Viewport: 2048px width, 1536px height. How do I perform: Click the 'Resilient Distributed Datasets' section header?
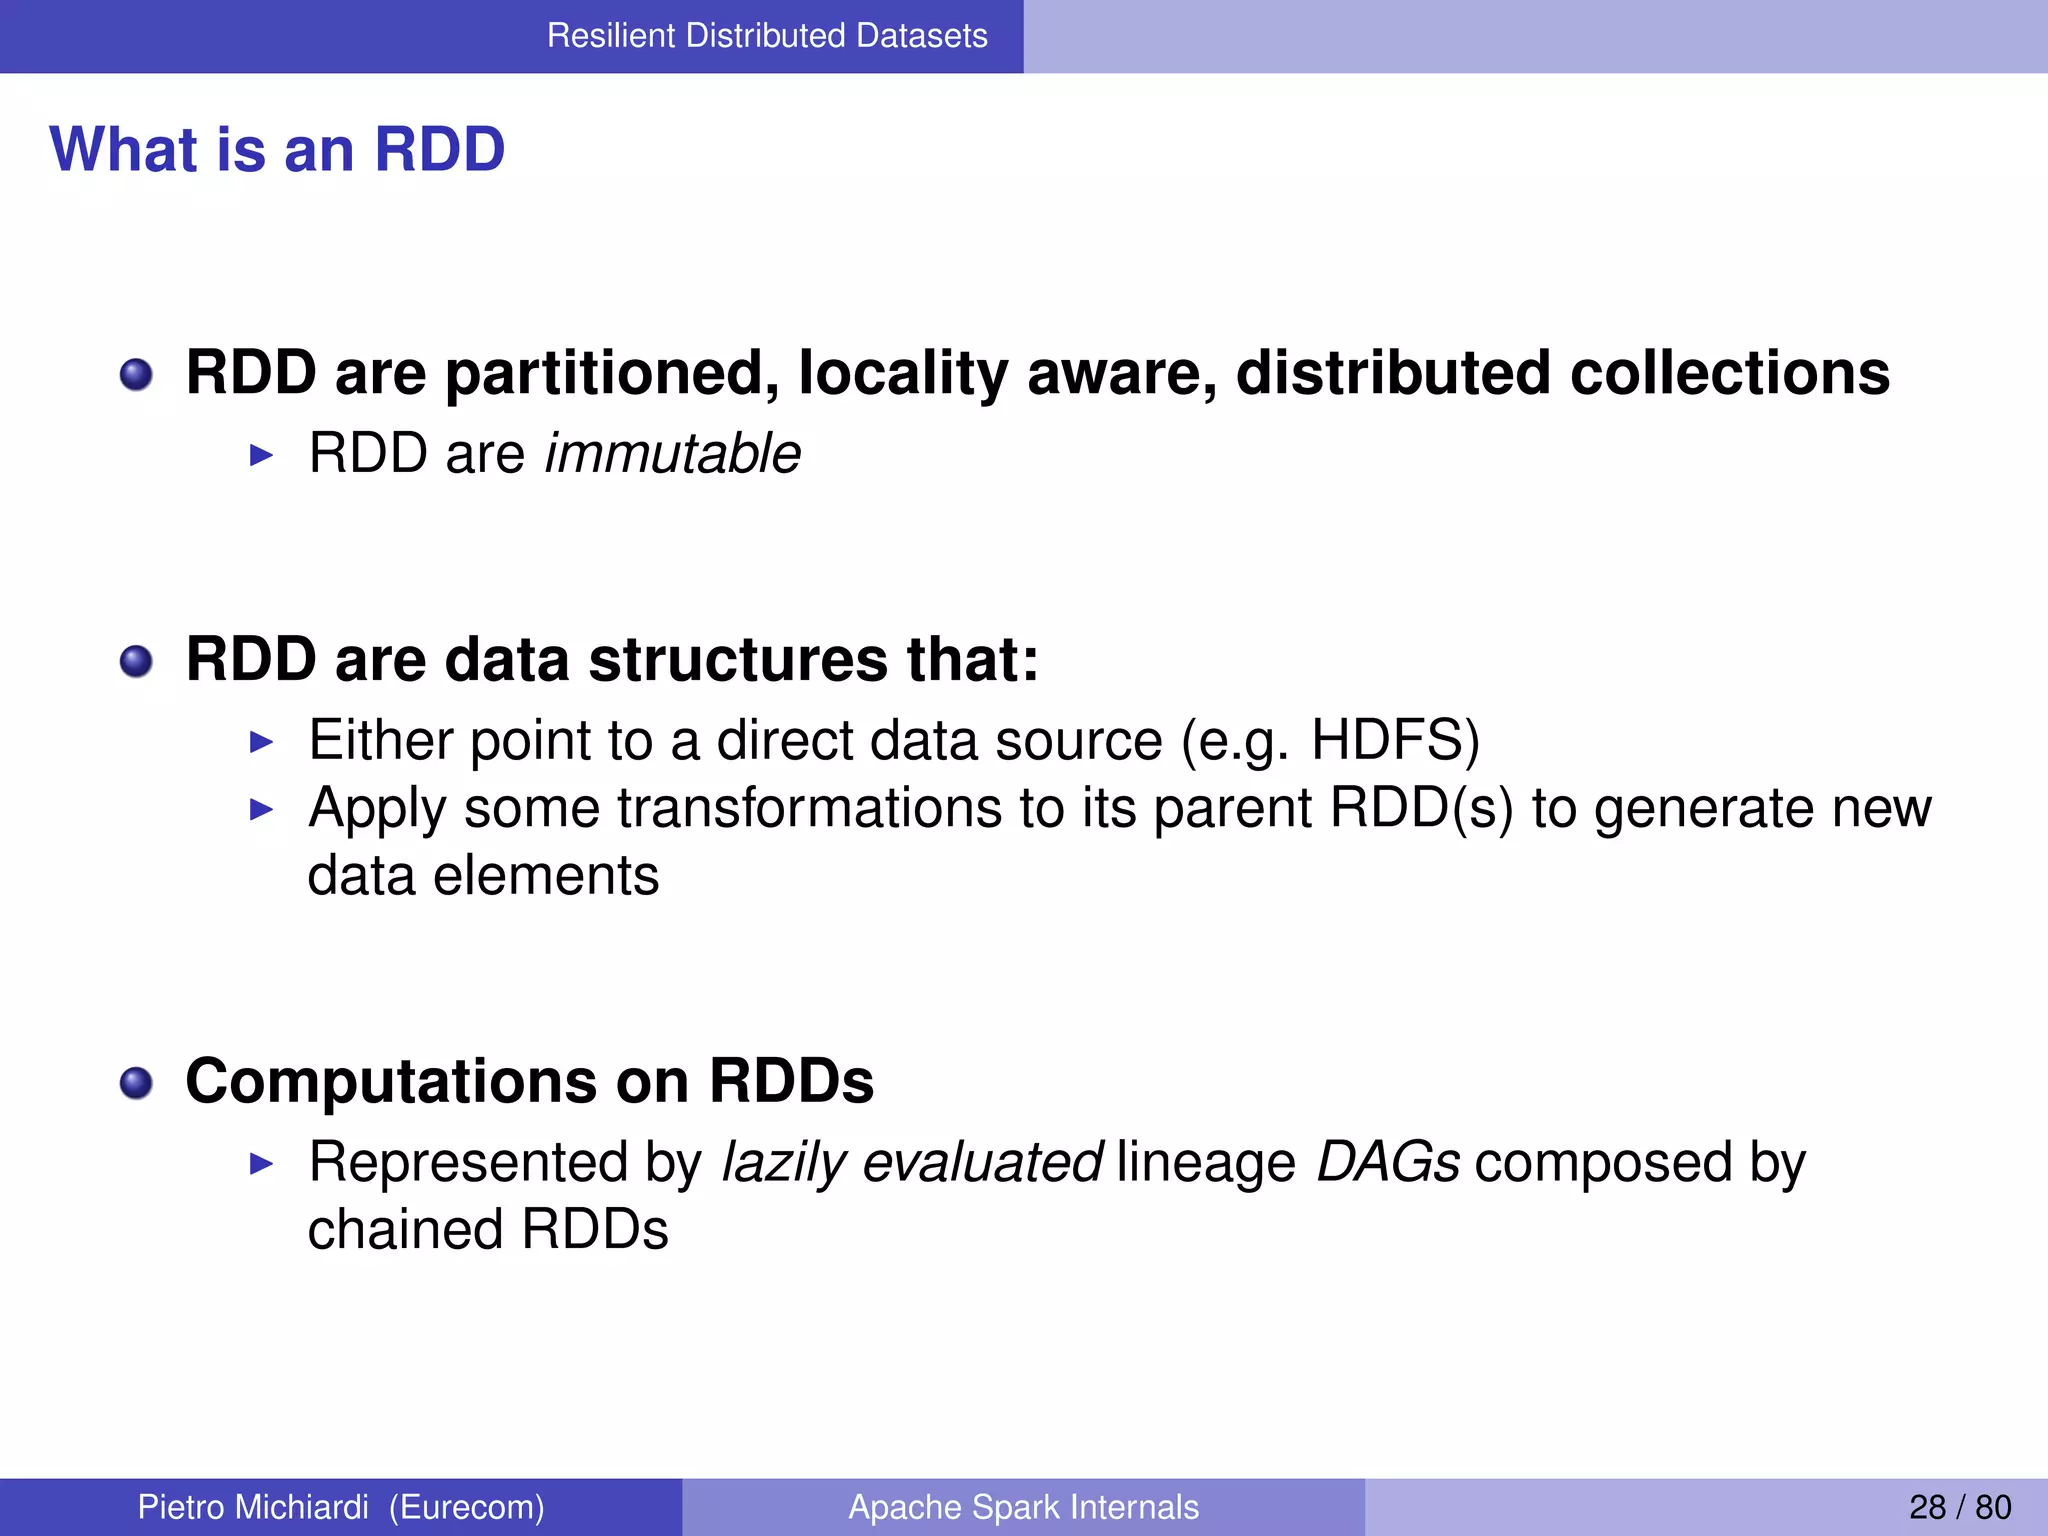pos(766,36)
